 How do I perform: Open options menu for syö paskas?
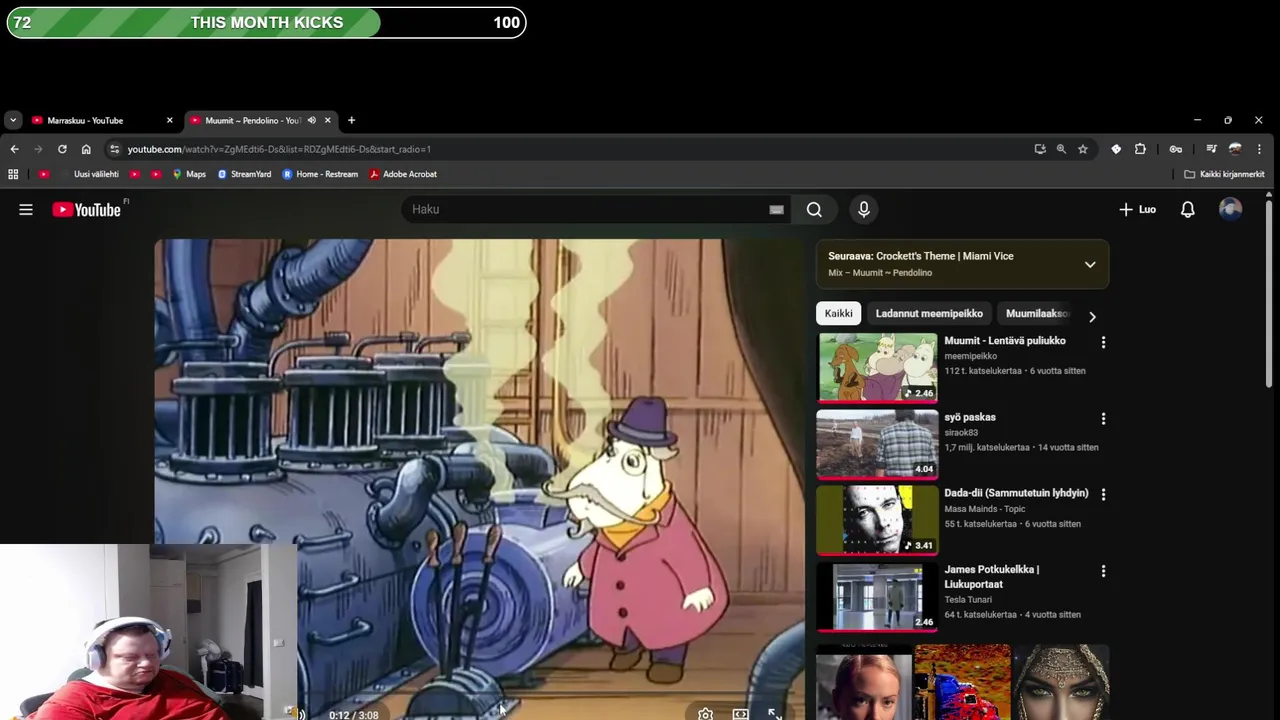(x=1103, y=419)
